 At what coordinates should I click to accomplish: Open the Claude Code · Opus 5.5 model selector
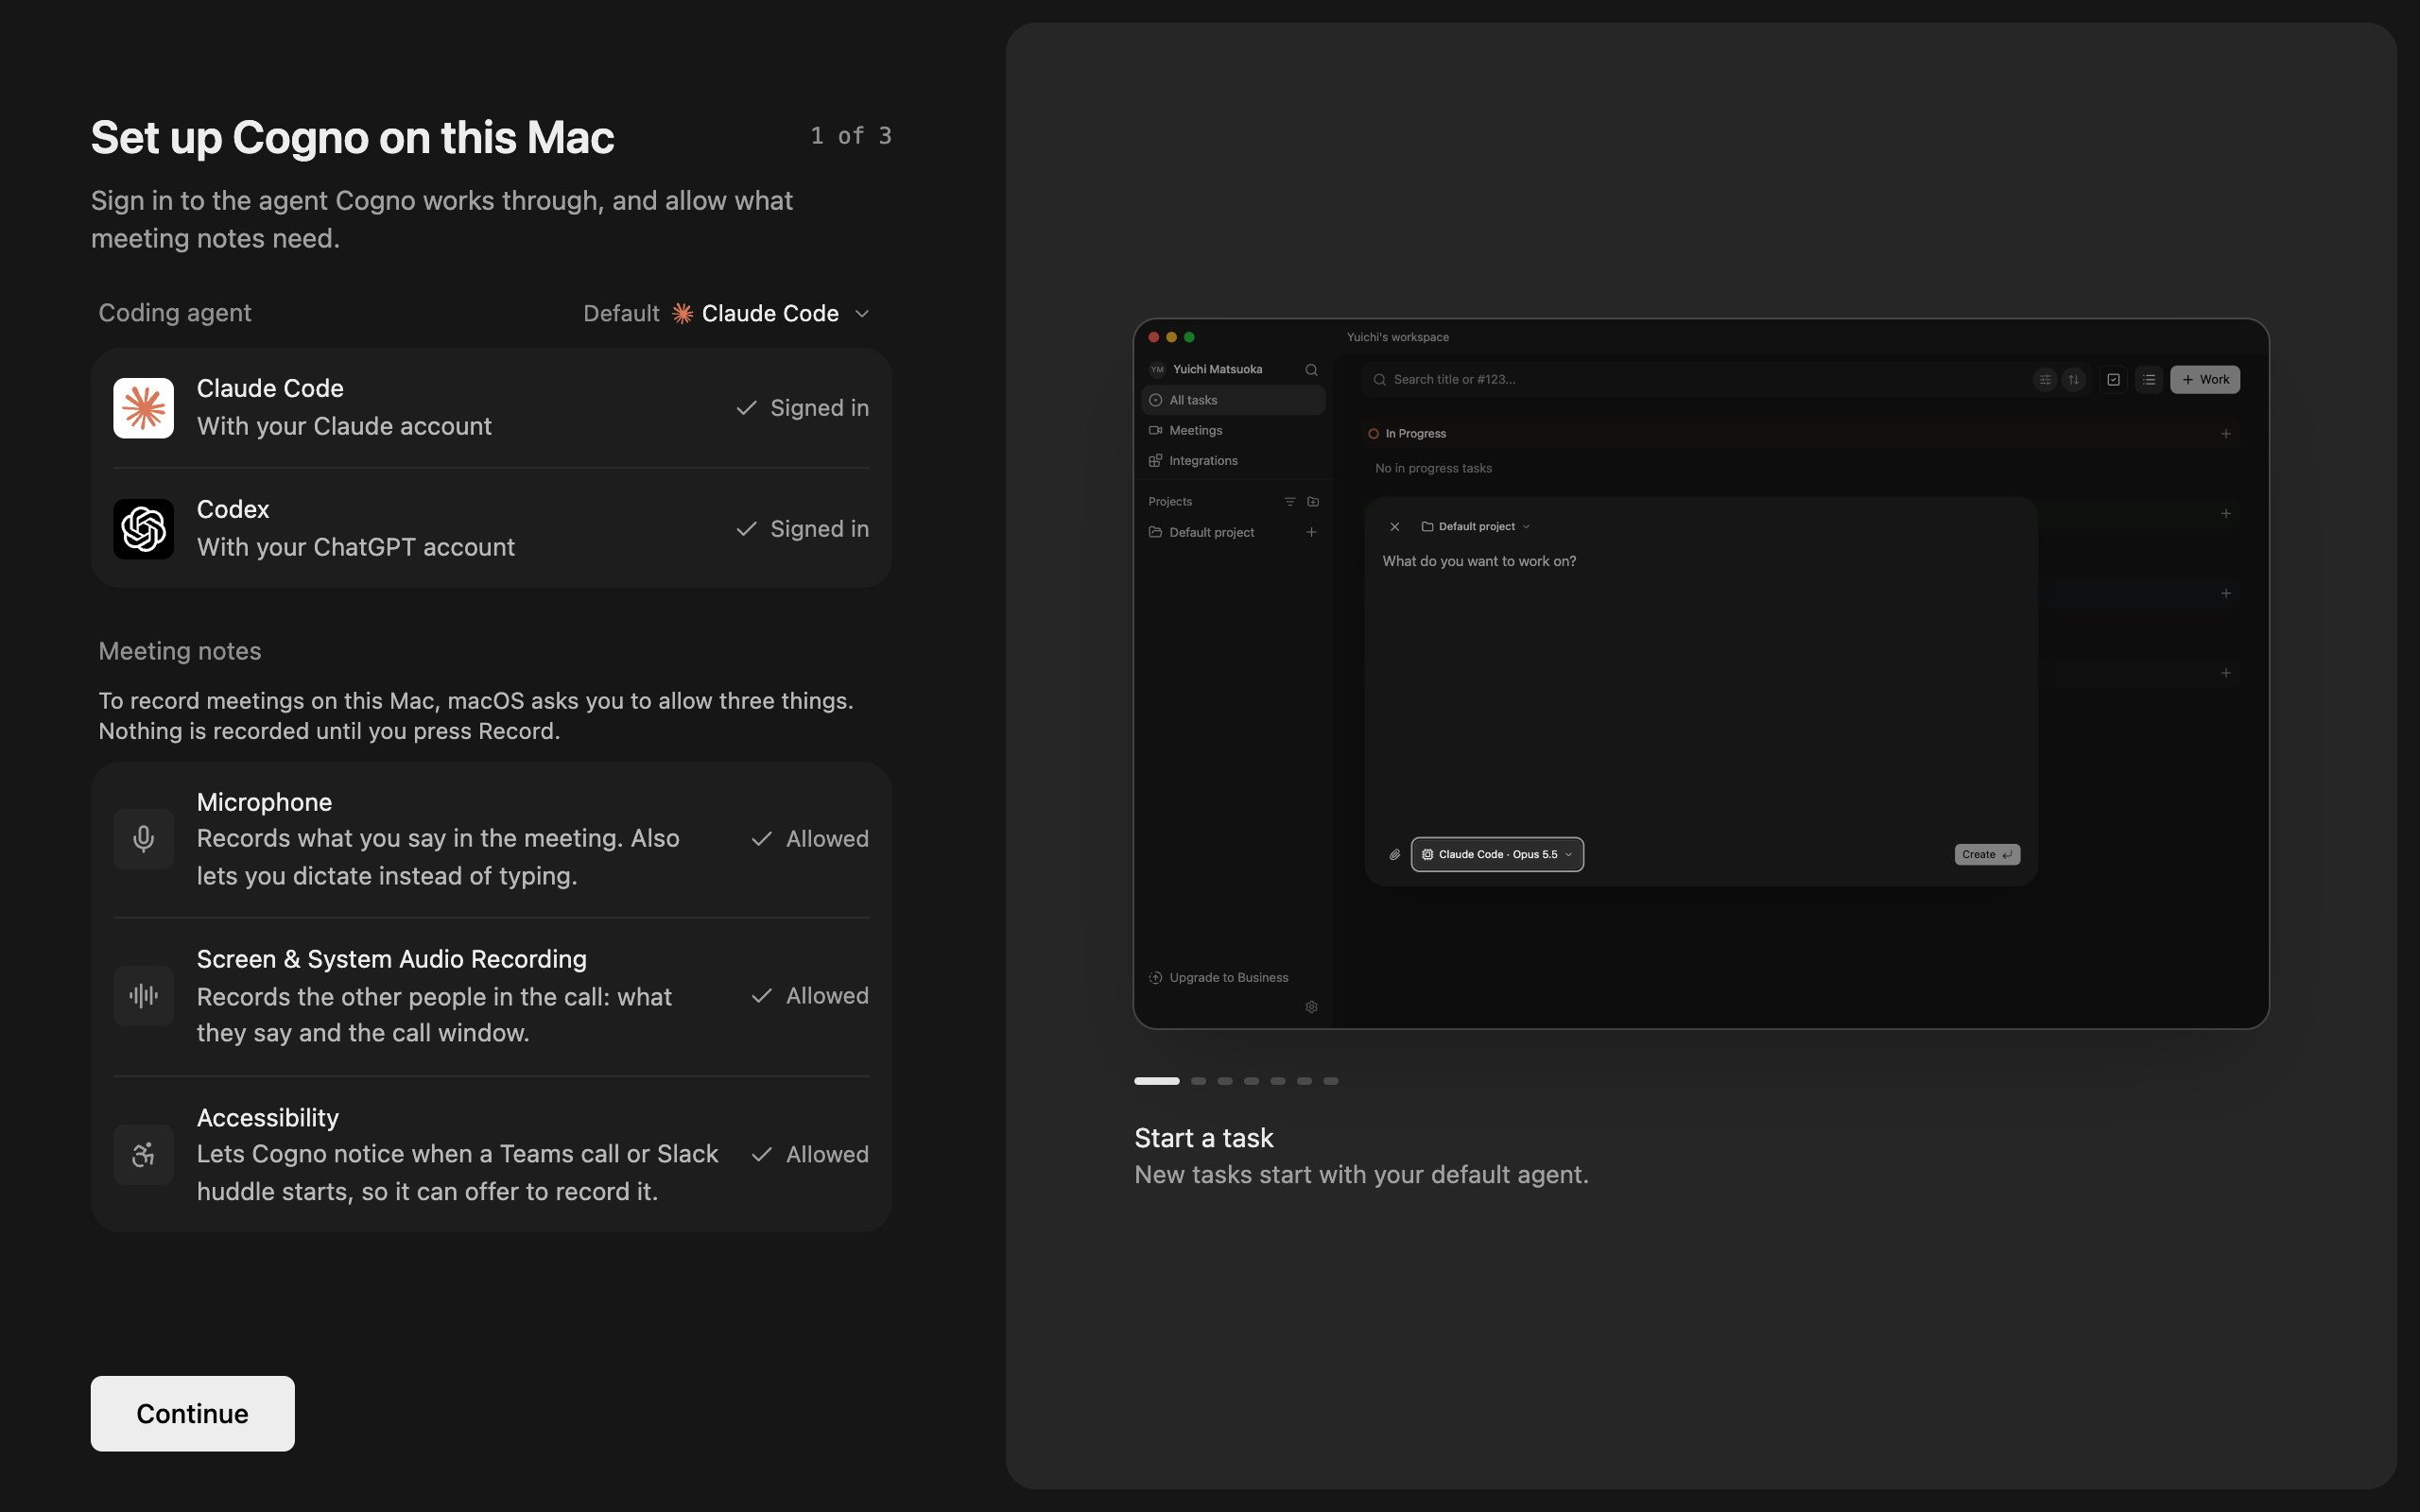1497,855
